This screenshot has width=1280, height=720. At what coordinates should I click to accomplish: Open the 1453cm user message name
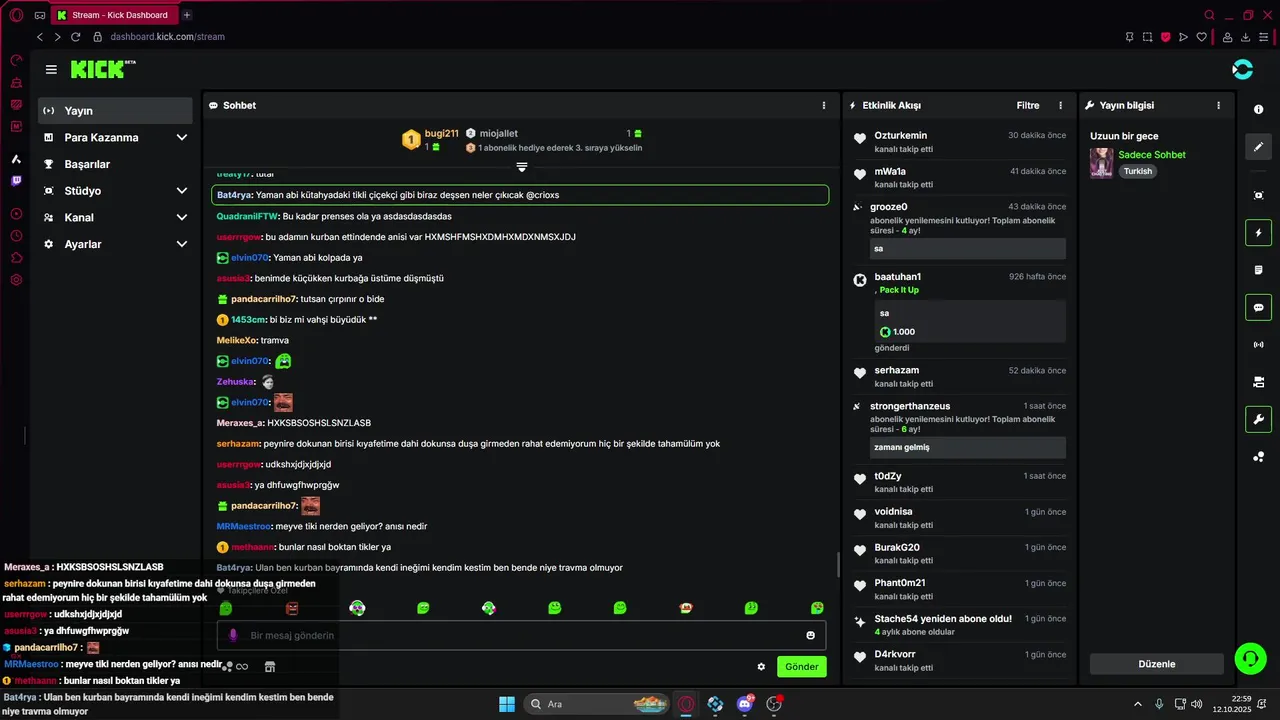point(248,320)
